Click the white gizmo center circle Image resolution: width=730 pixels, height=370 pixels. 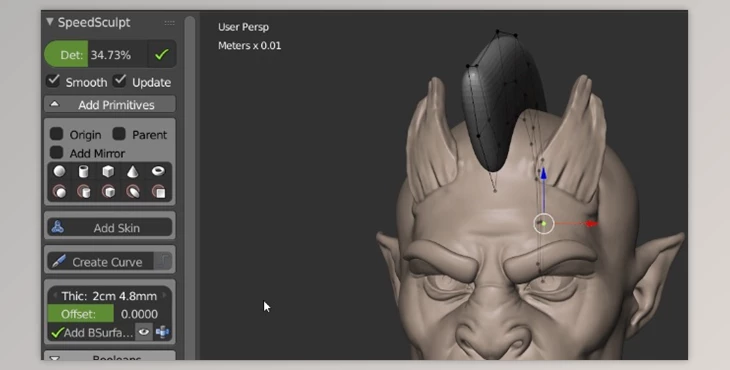point(544,224)
